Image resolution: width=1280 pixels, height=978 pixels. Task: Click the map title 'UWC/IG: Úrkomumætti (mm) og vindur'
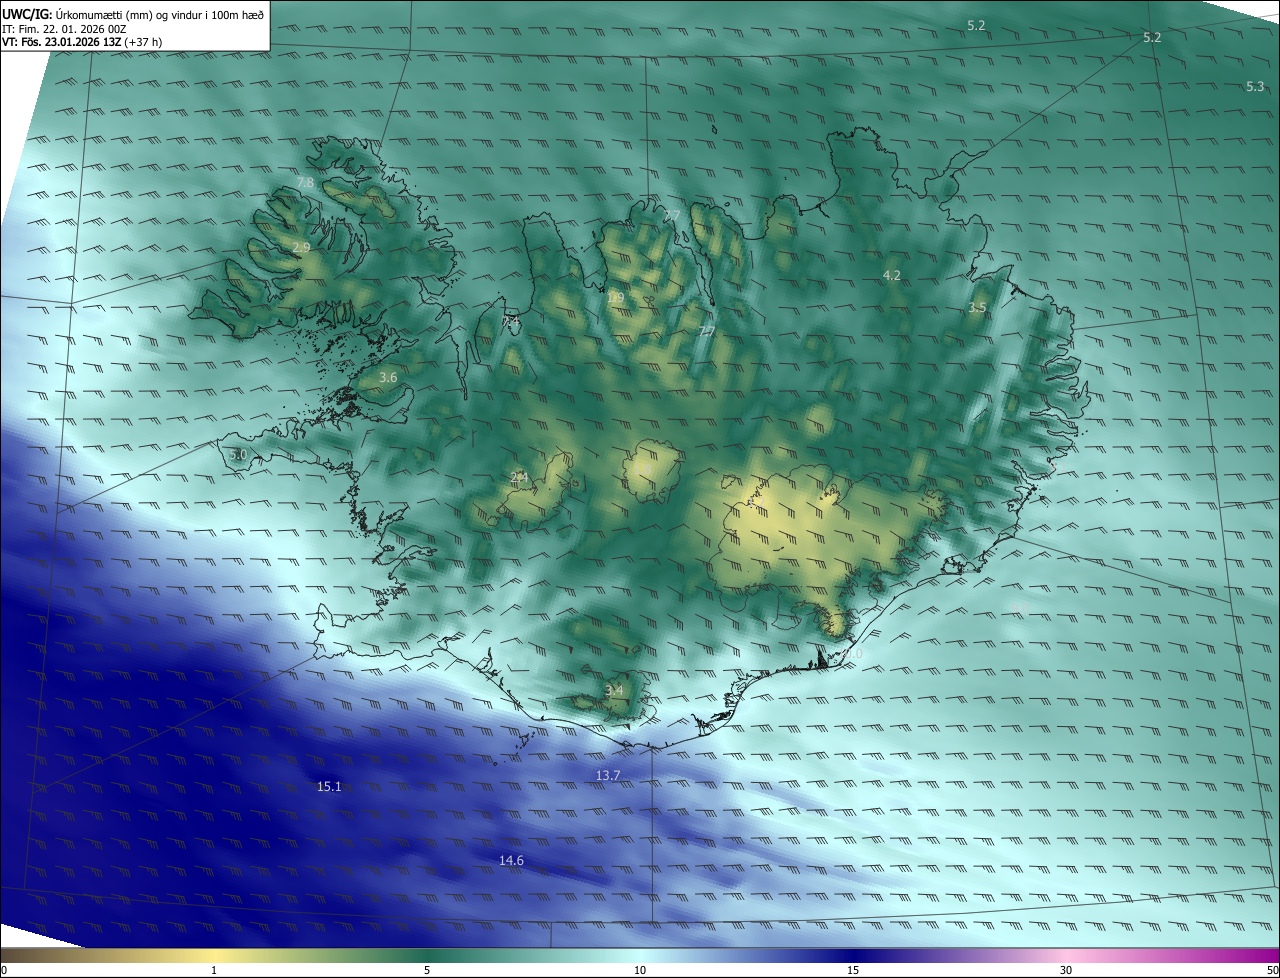[133, 14]
